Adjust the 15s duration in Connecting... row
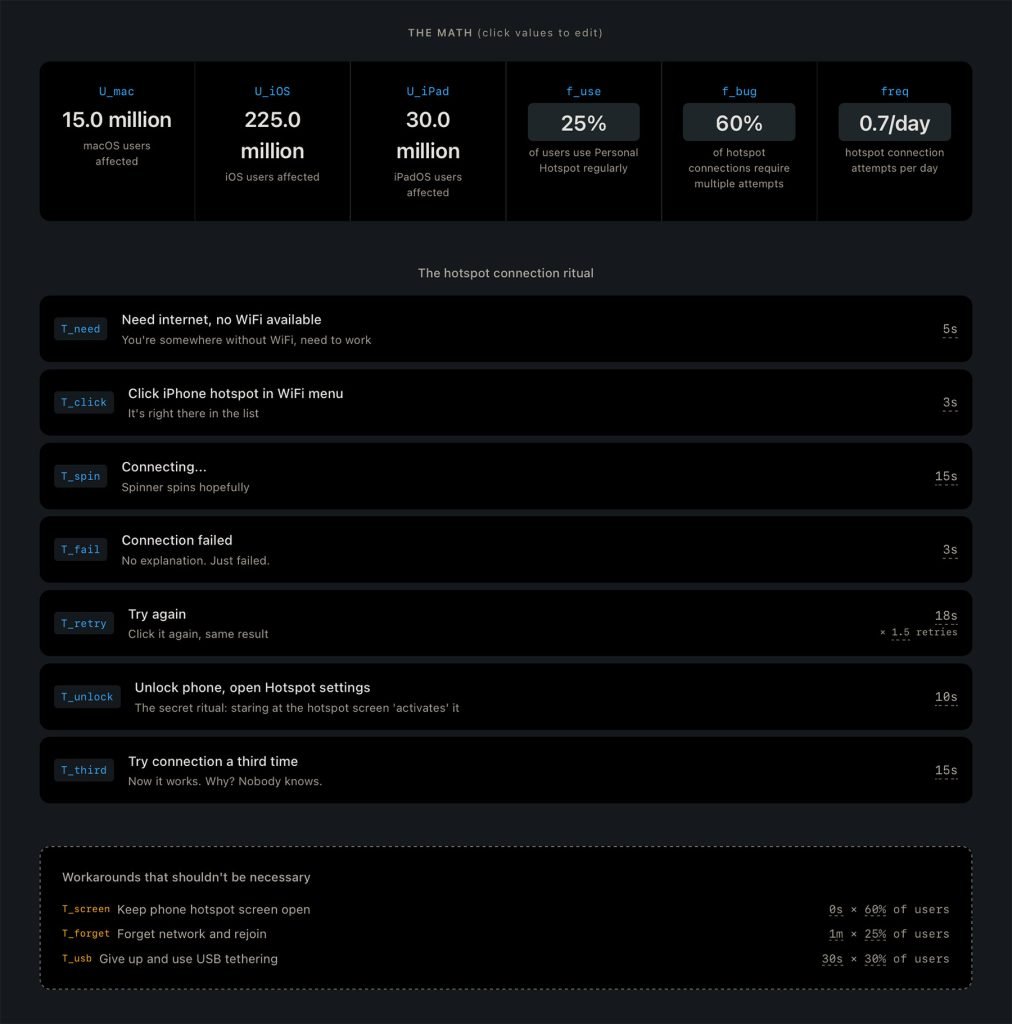 (945, 476)
